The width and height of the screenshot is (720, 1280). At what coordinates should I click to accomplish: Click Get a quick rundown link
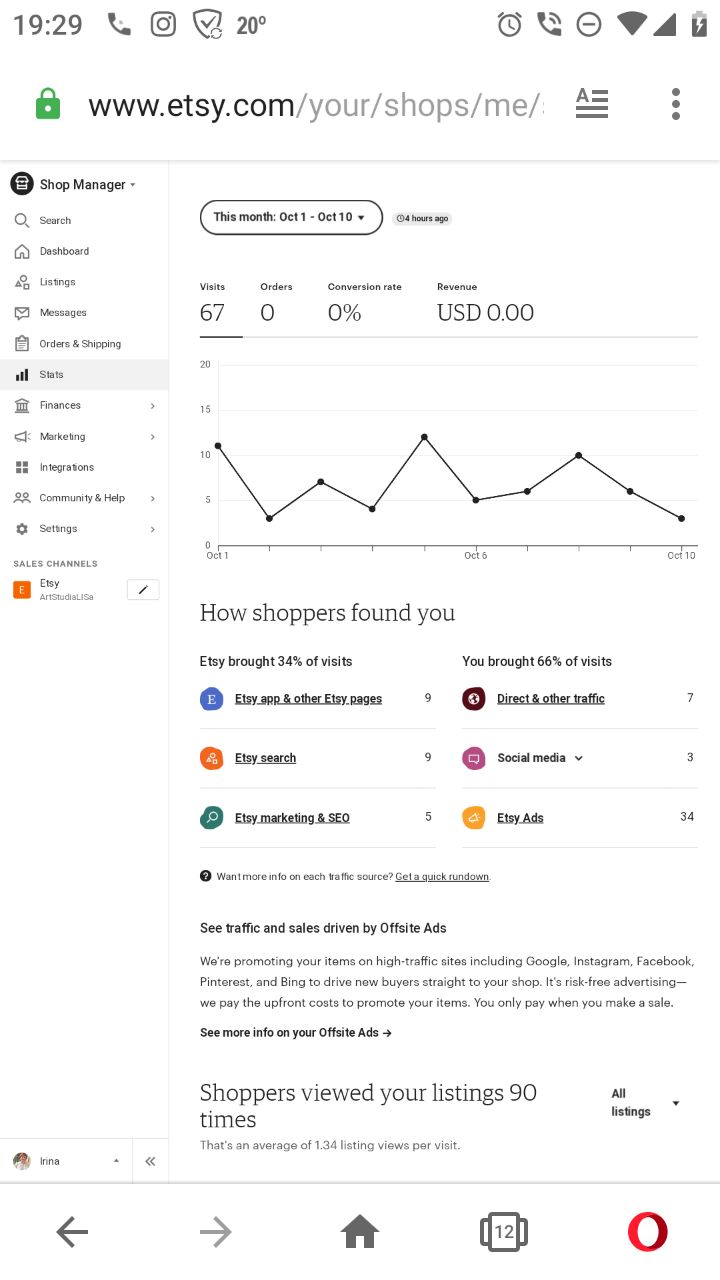[x=442, y=877]
